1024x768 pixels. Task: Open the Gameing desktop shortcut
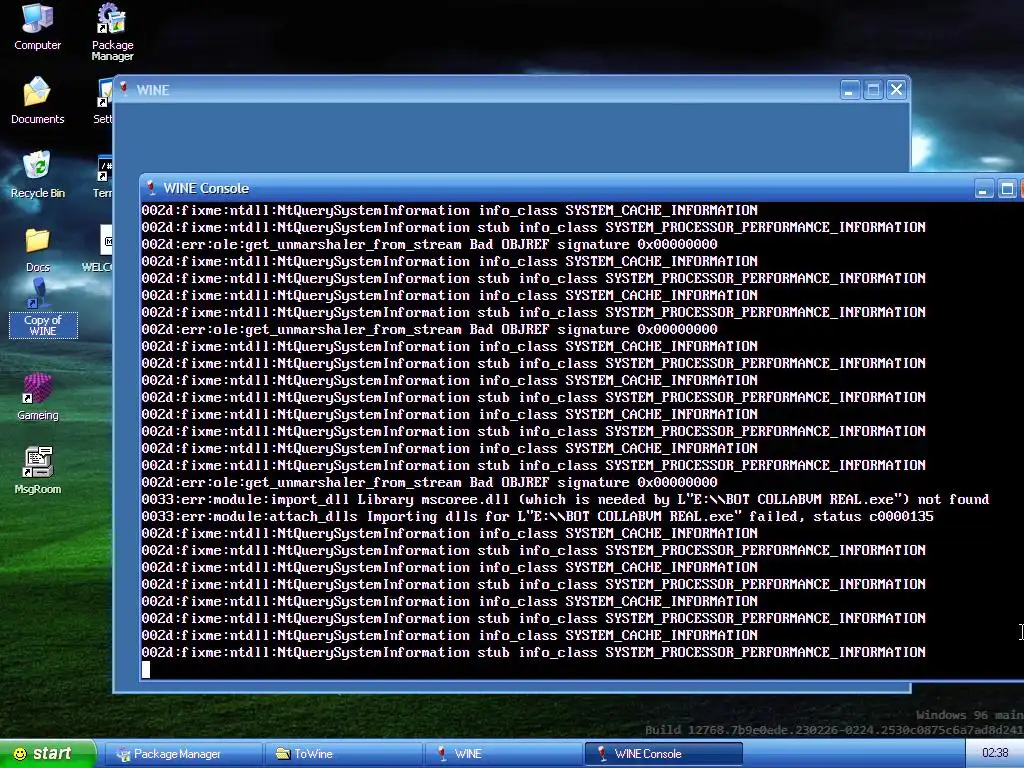point(37,396)
